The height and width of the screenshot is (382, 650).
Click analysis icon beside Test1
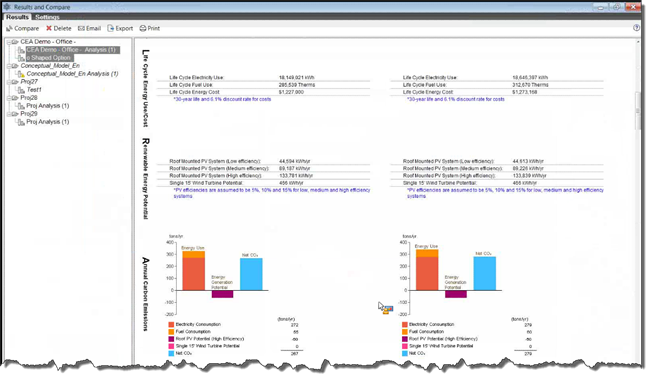21,90
